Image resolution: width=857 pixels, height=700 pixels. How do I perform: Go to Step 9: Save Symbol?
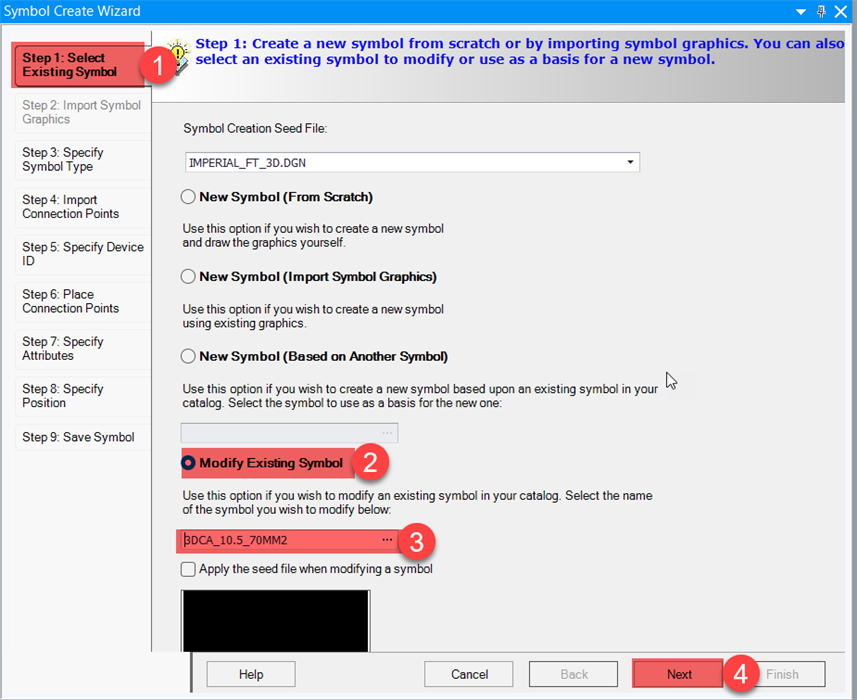pyautogui.click(x=82, y=437)
